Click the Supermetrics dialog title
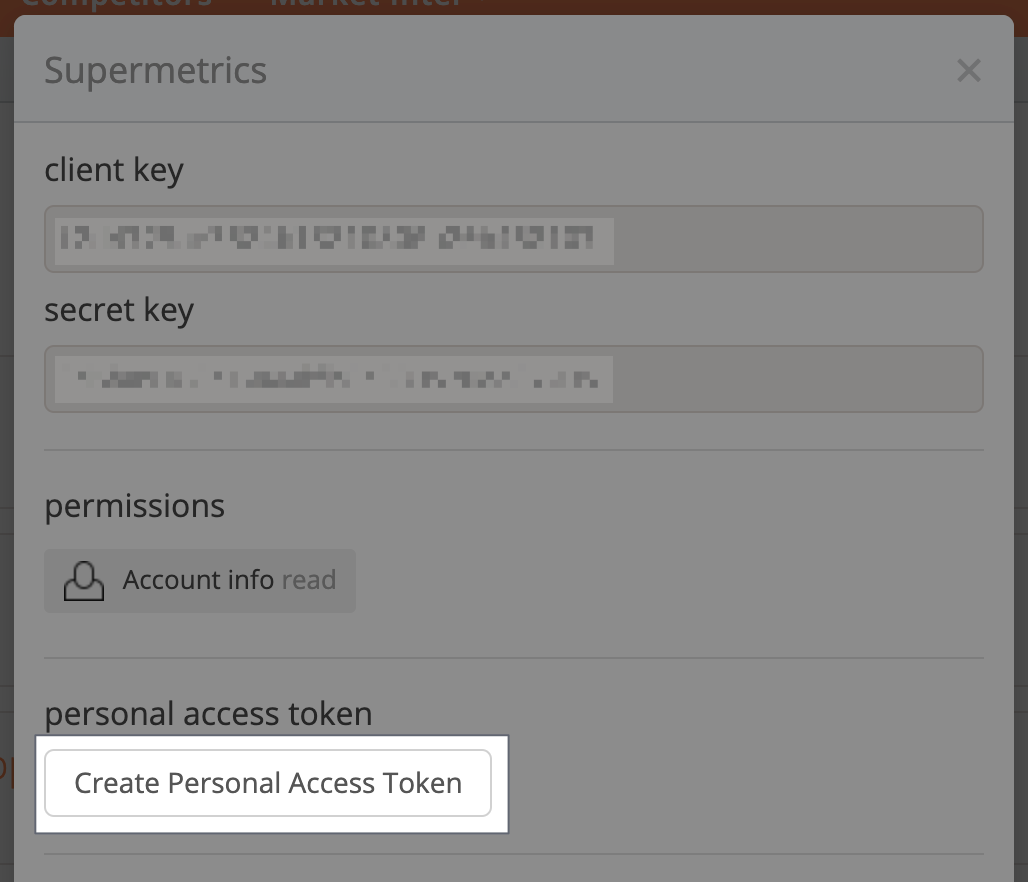 pos(155,70)
